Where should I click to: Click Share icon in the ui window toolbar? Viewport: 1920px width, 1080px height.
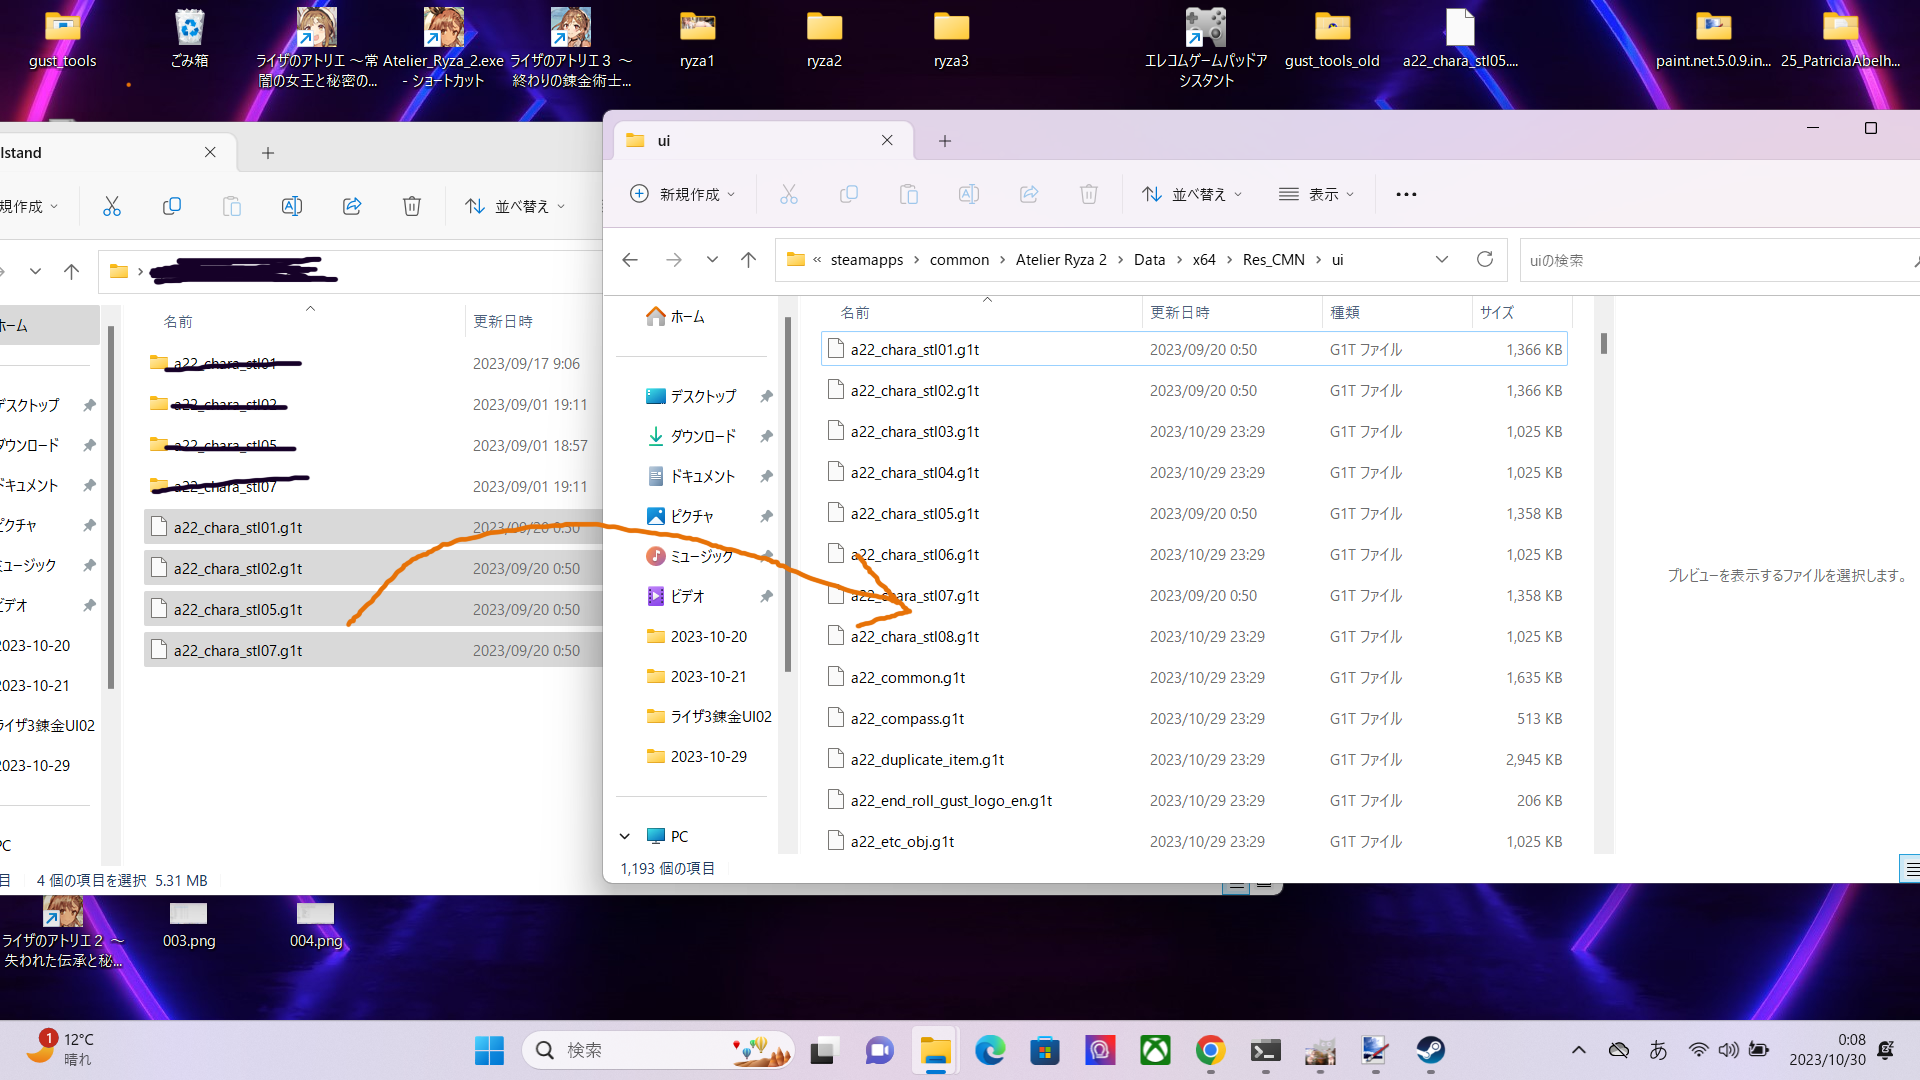1029,194
